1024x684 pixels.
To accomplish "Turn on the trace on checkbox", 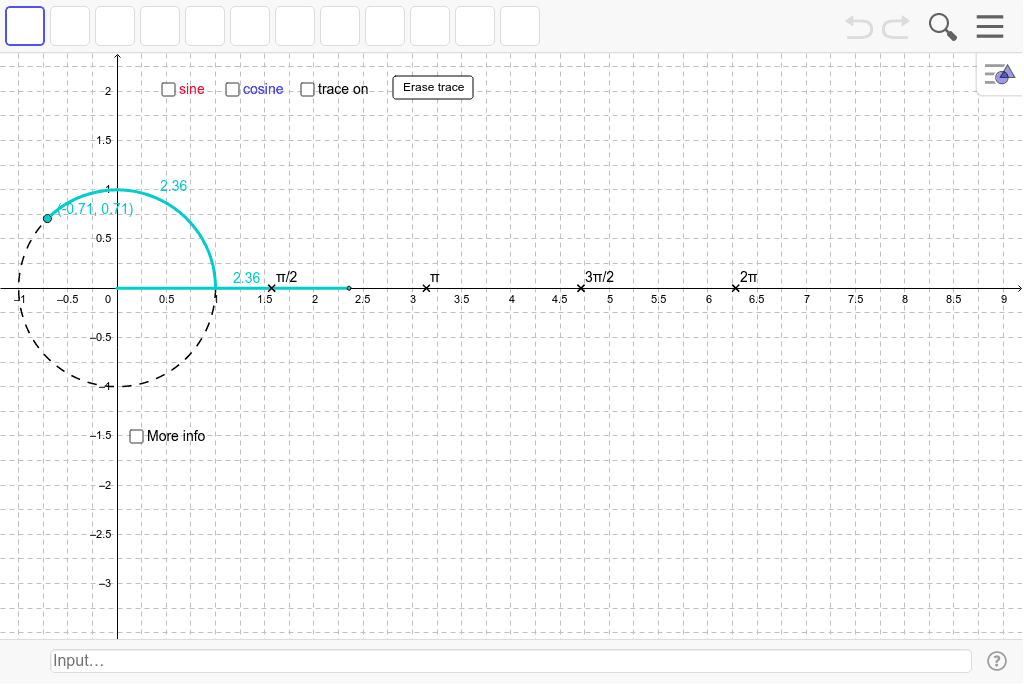I will [308, 90].
